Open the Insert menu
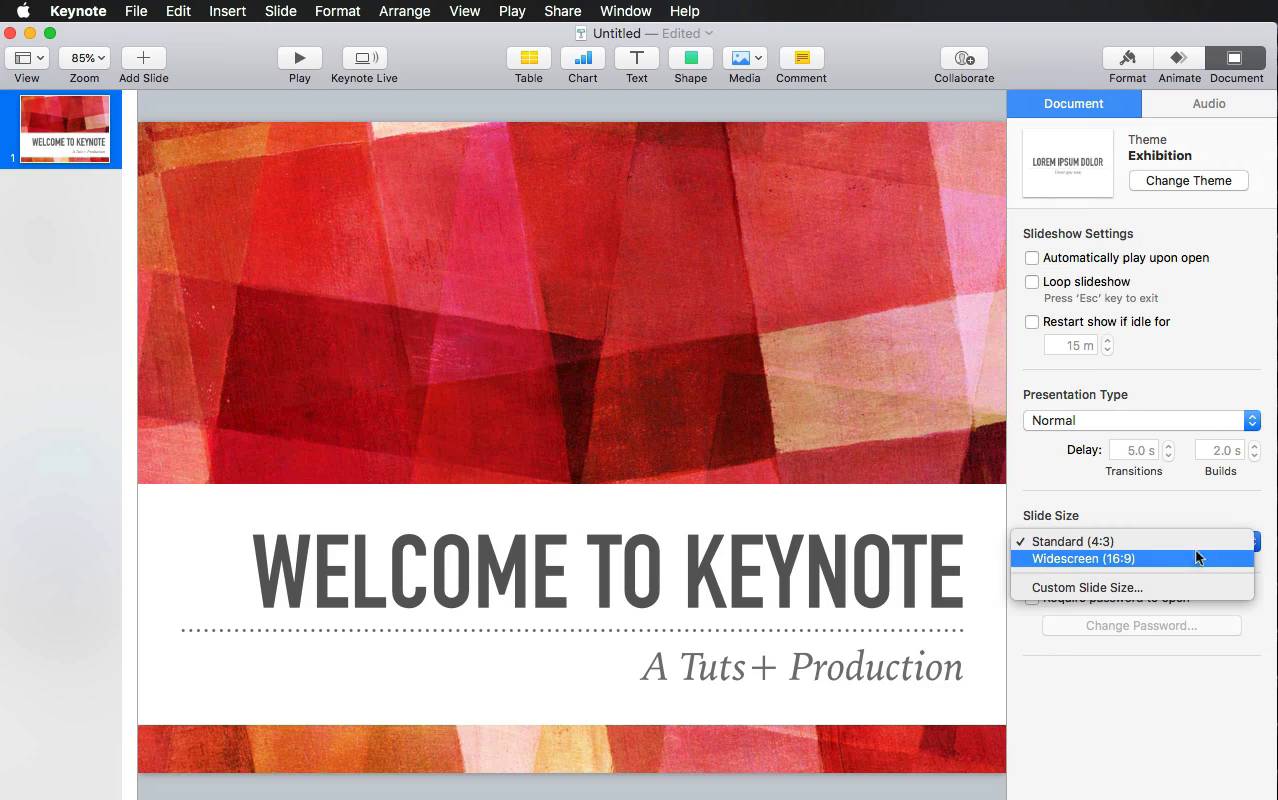Screen dimensions: 1278x800 coord(228,11)
